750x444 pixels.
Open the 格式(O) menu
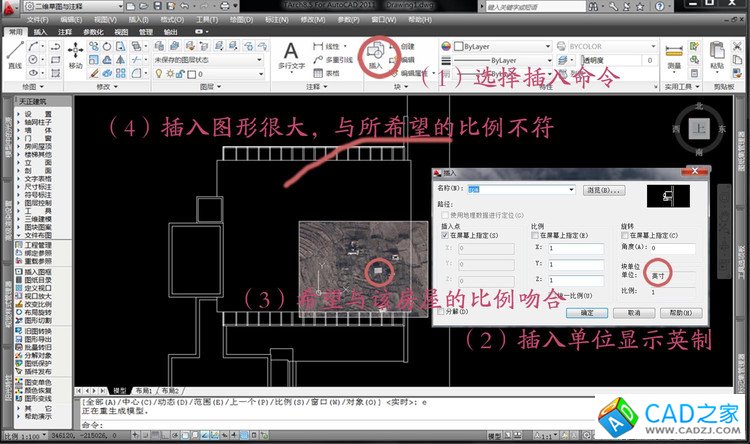[x=172, y=20]
